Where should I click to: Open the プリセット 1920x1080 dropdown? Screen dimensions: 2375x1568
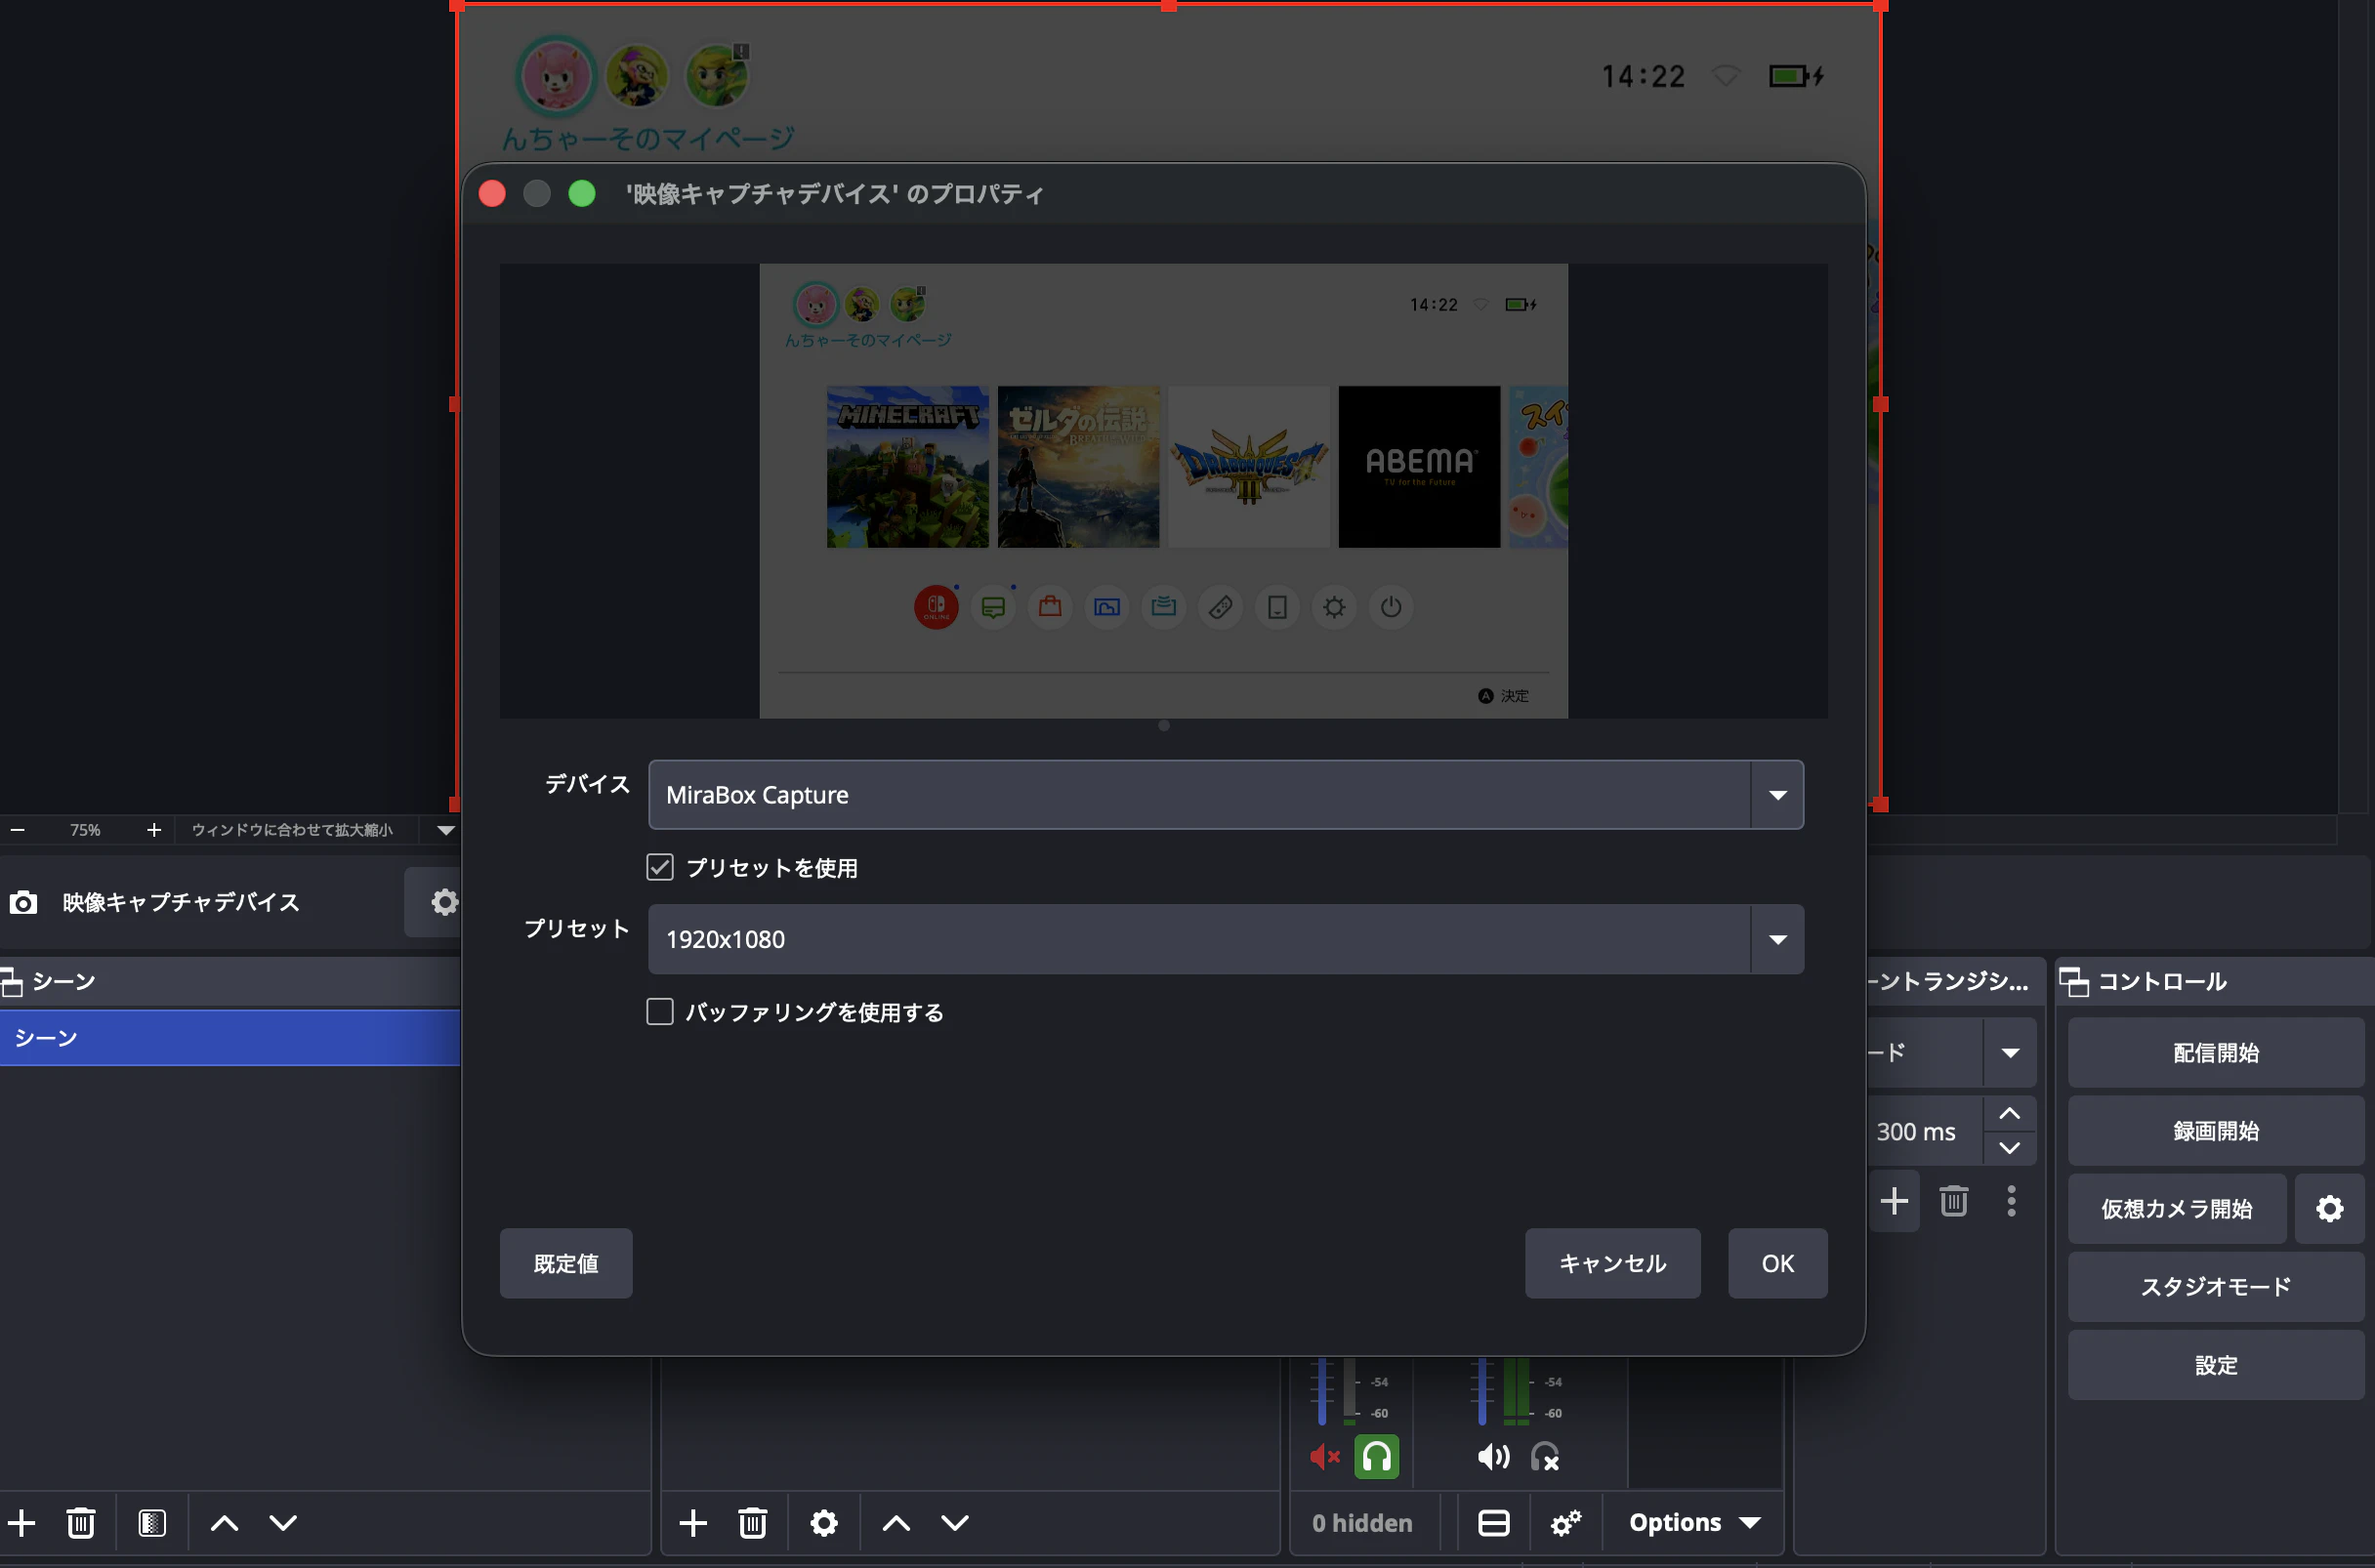pyautogui.click(x=1225, y=939)
